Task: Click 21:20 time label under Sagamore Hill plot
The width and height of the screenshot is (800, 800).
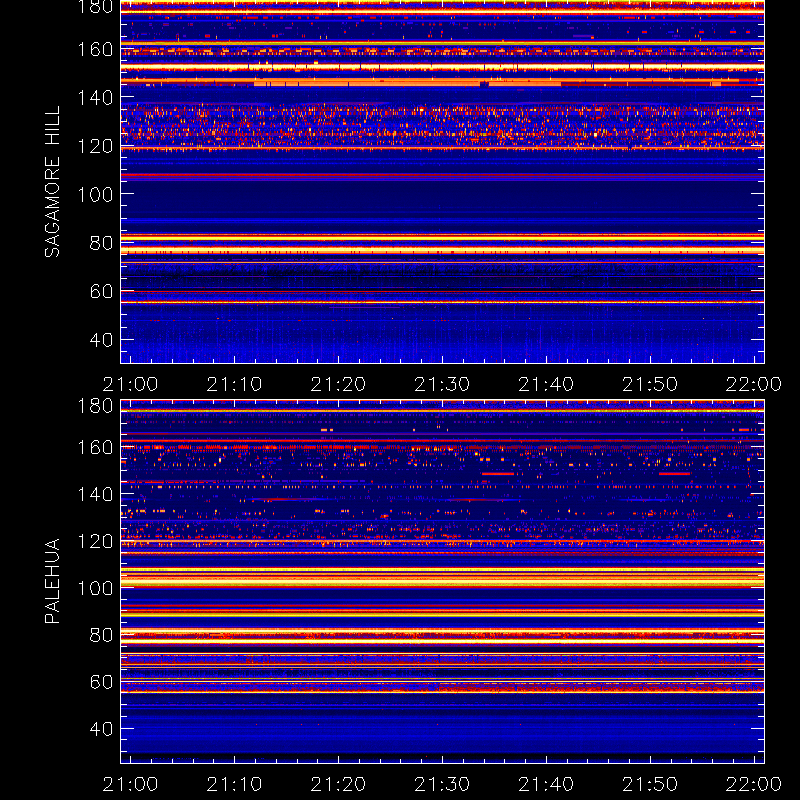Action: tap(338, 384)
